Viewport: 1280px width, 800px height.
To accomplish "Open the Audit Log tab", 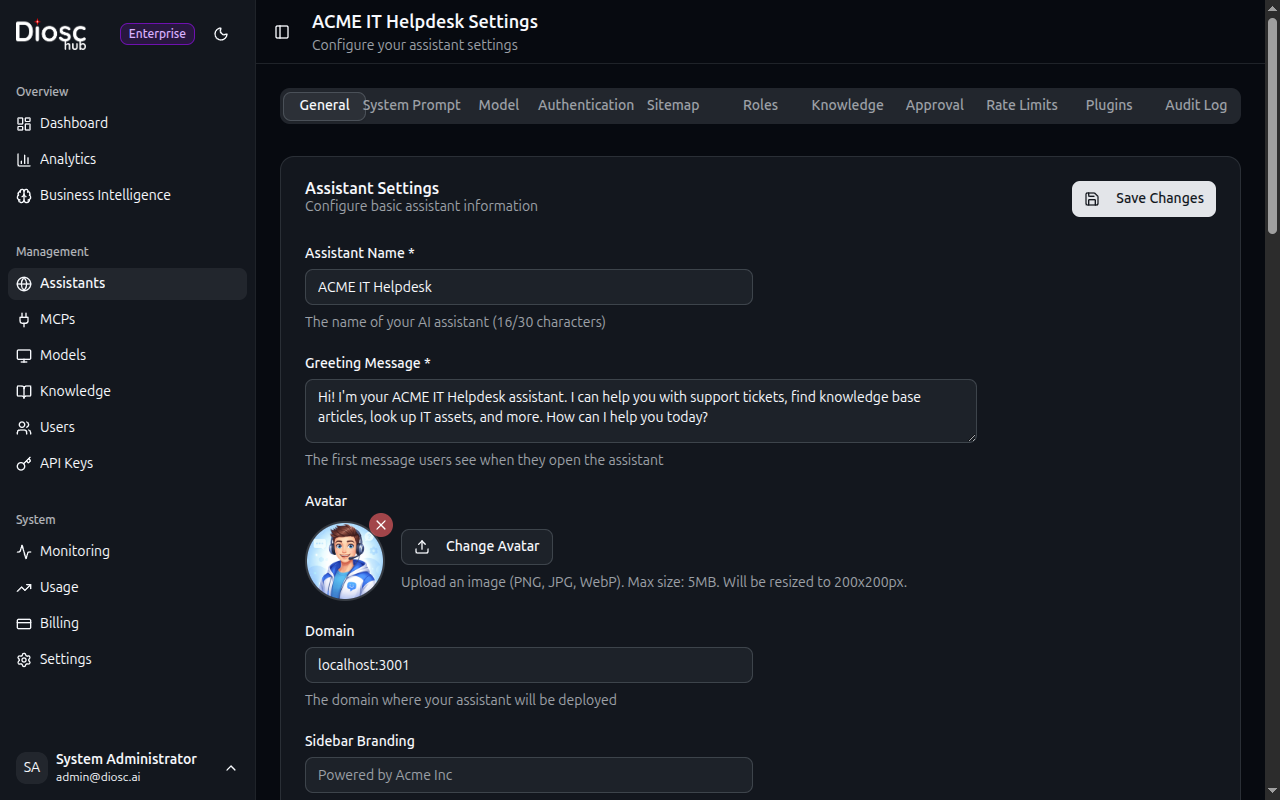I will tap(1195, 105).
